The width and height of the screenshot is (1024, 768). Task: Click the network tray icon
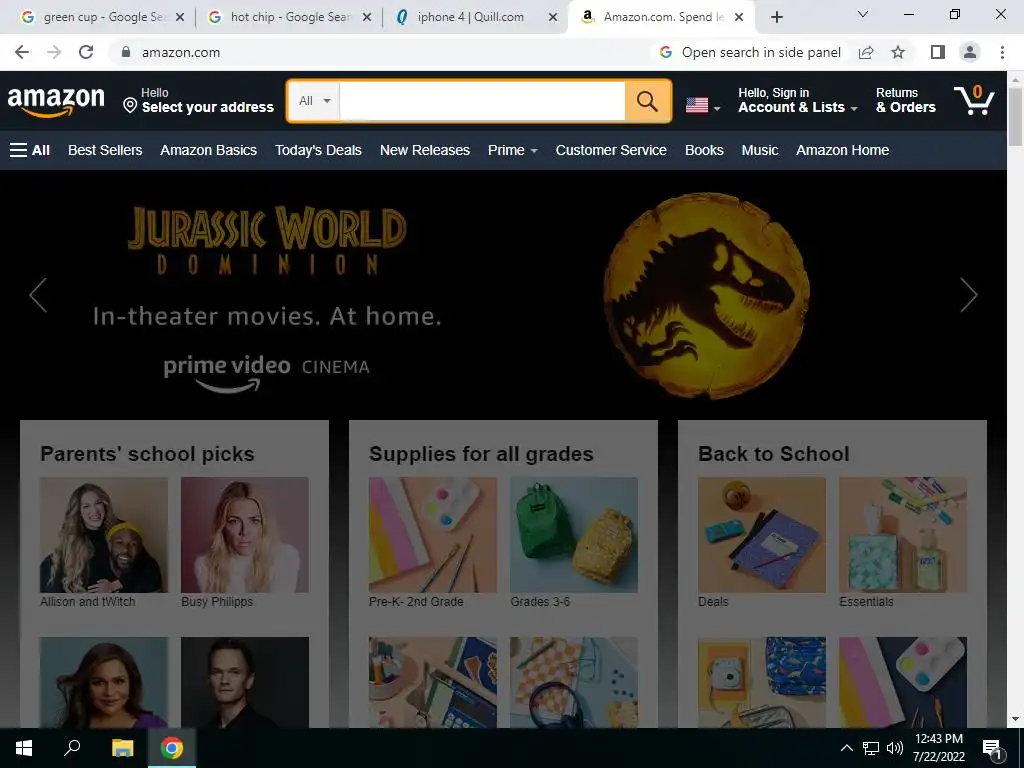point(871,748)
